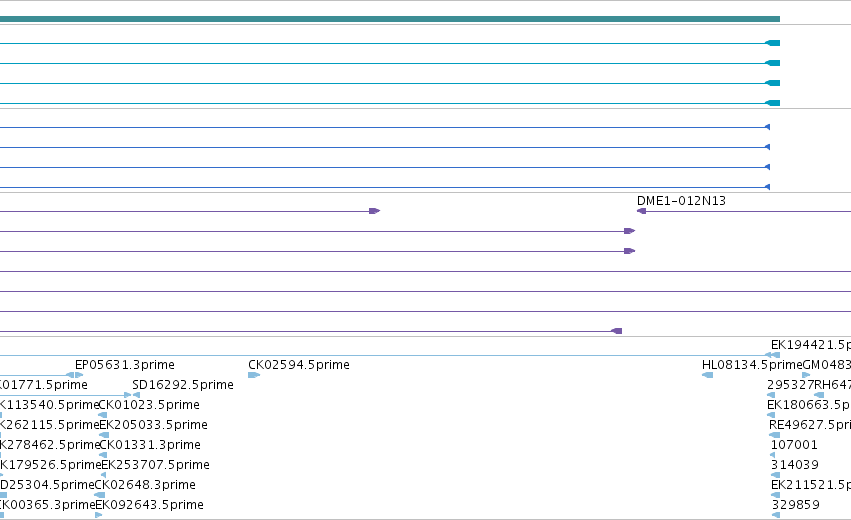This screenshot has height=520, width=851.
Task: Click the K00365.3prime label
Action: (x=48, y=505)
